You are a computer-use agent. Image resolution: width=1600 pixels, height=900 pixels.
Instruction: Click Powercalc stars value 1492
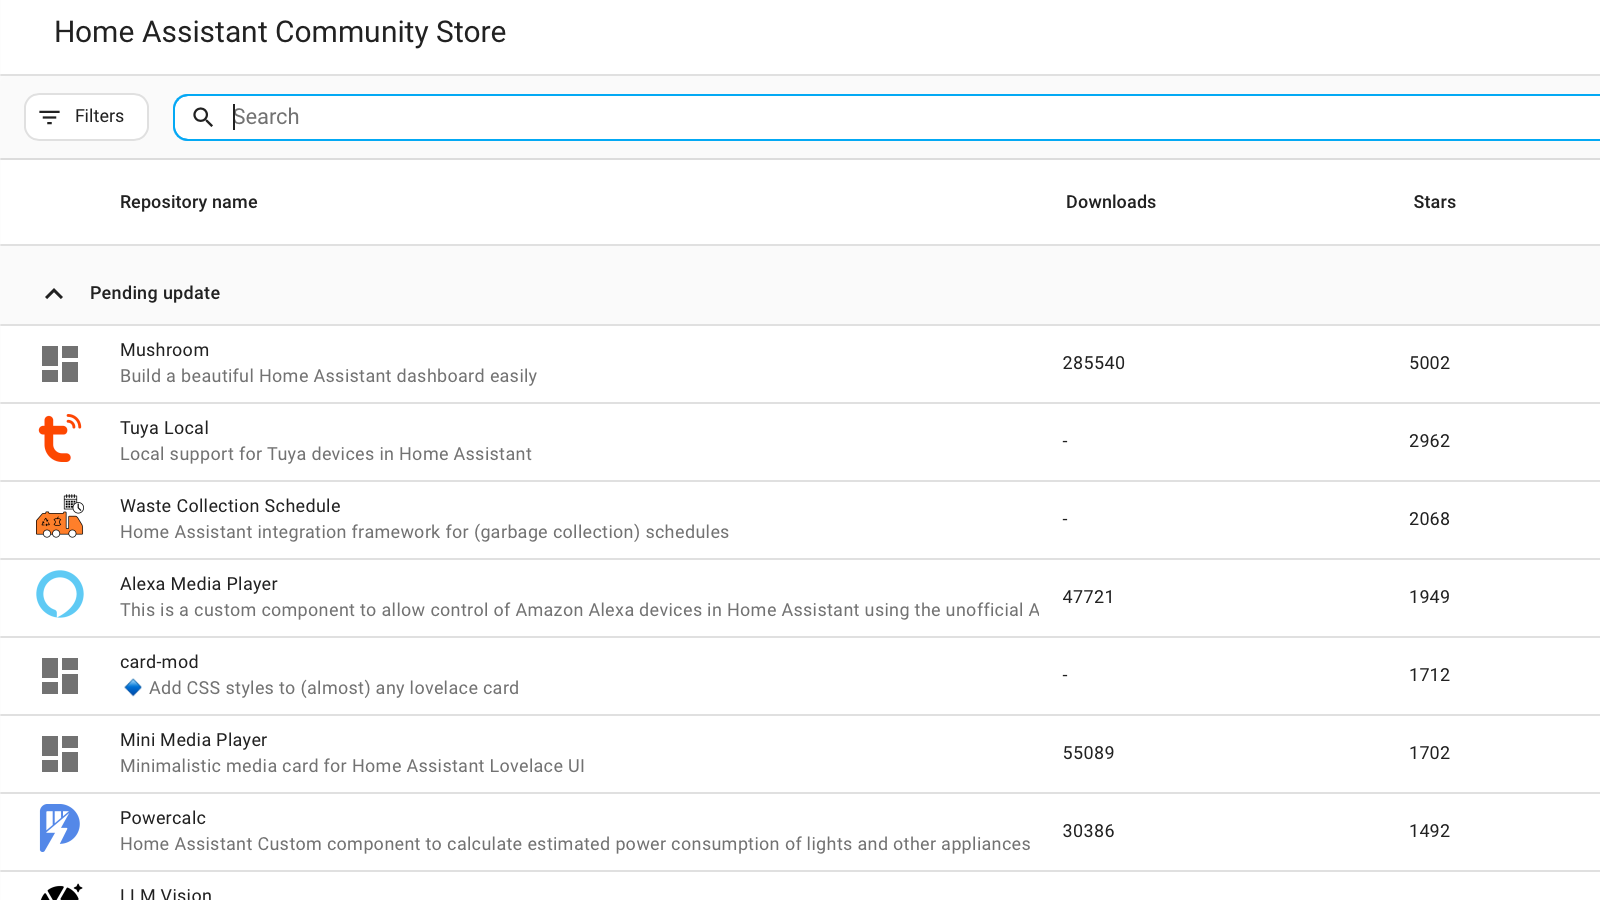click(x=1429, y=831)
